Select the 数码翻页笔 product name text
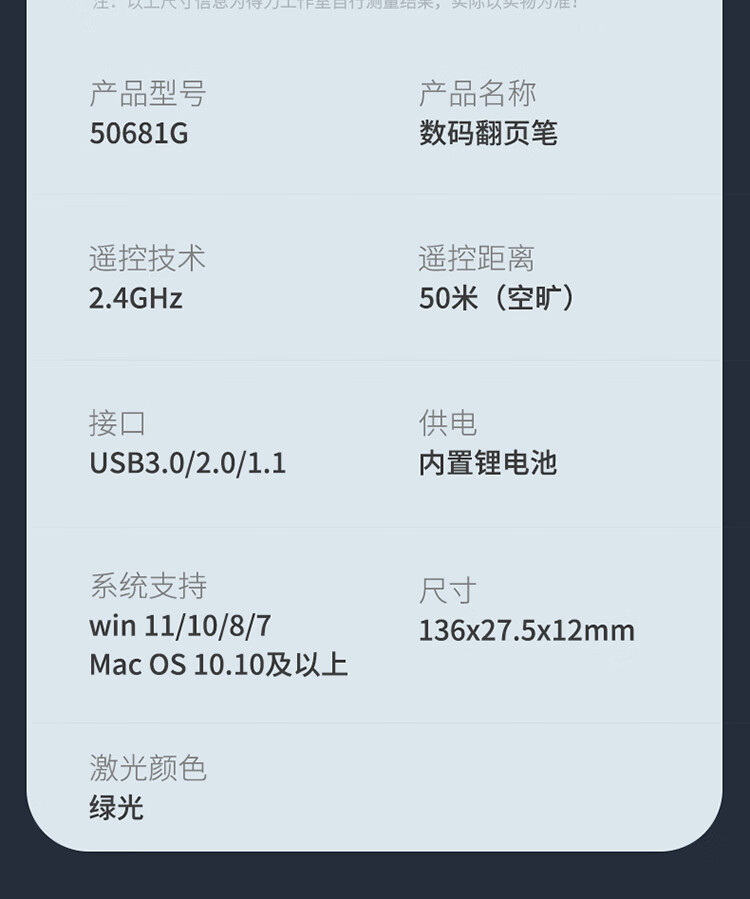Image resolution: width=750 pixels, height=899 pixels. pyautogui.click(x=488, y=134)
